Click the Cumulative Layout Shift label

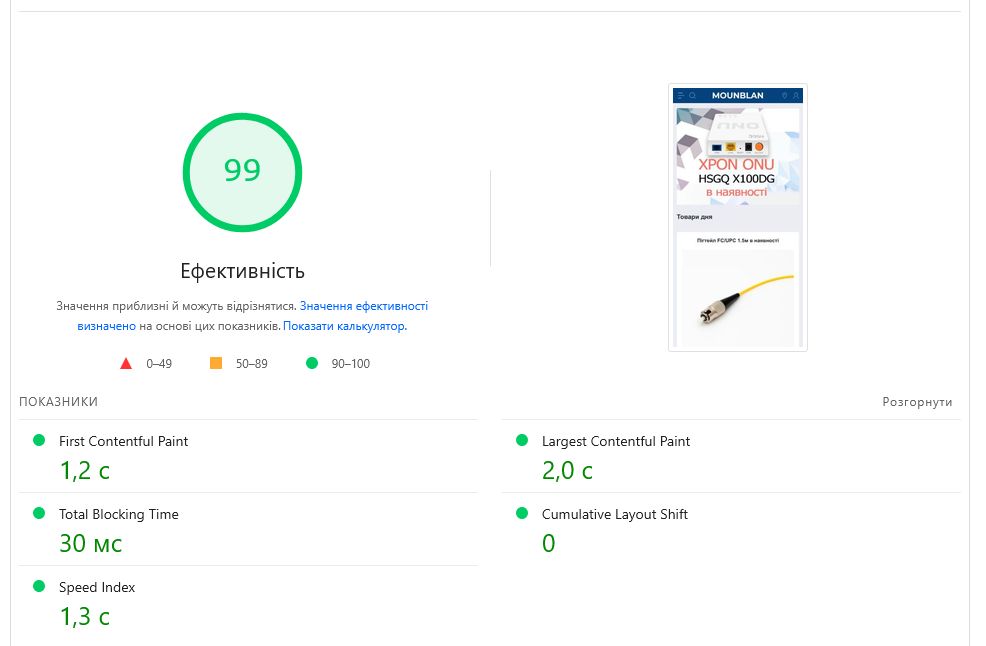pyautogui.click(x=614, y=515)
